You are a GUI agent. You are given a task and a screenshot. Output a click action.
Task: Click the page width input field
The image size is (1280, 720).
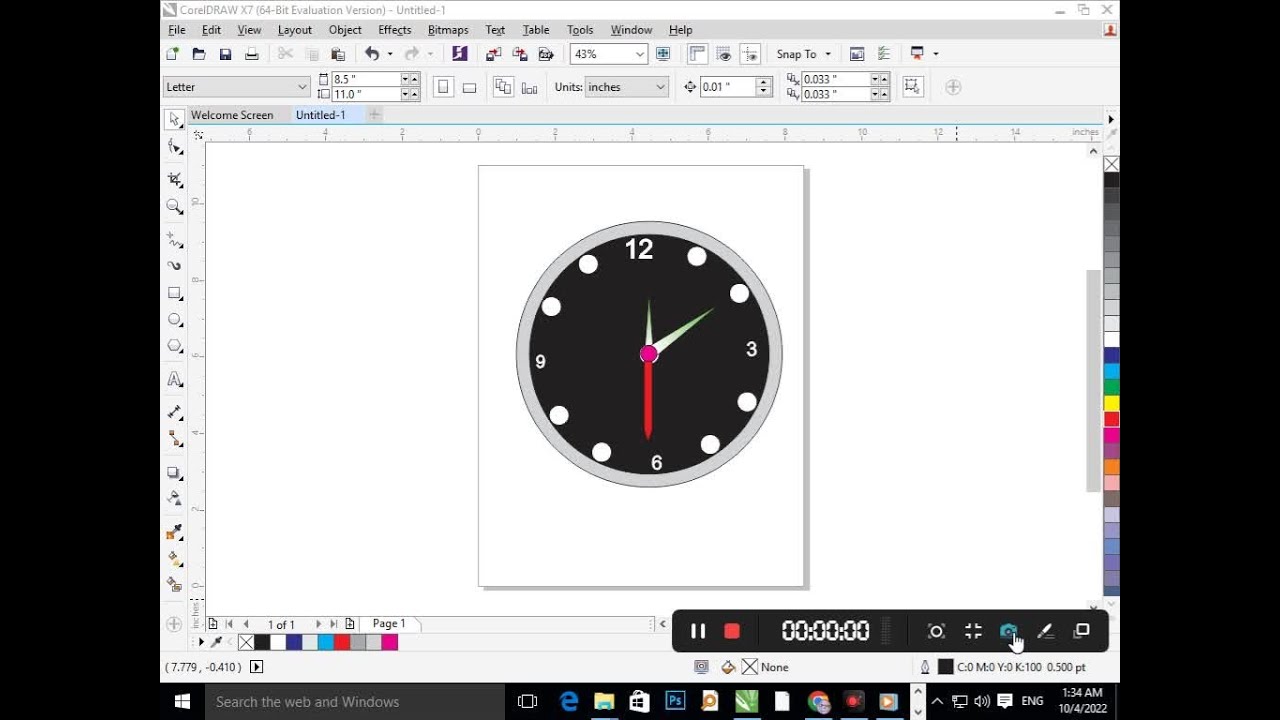tap(366, 79)
